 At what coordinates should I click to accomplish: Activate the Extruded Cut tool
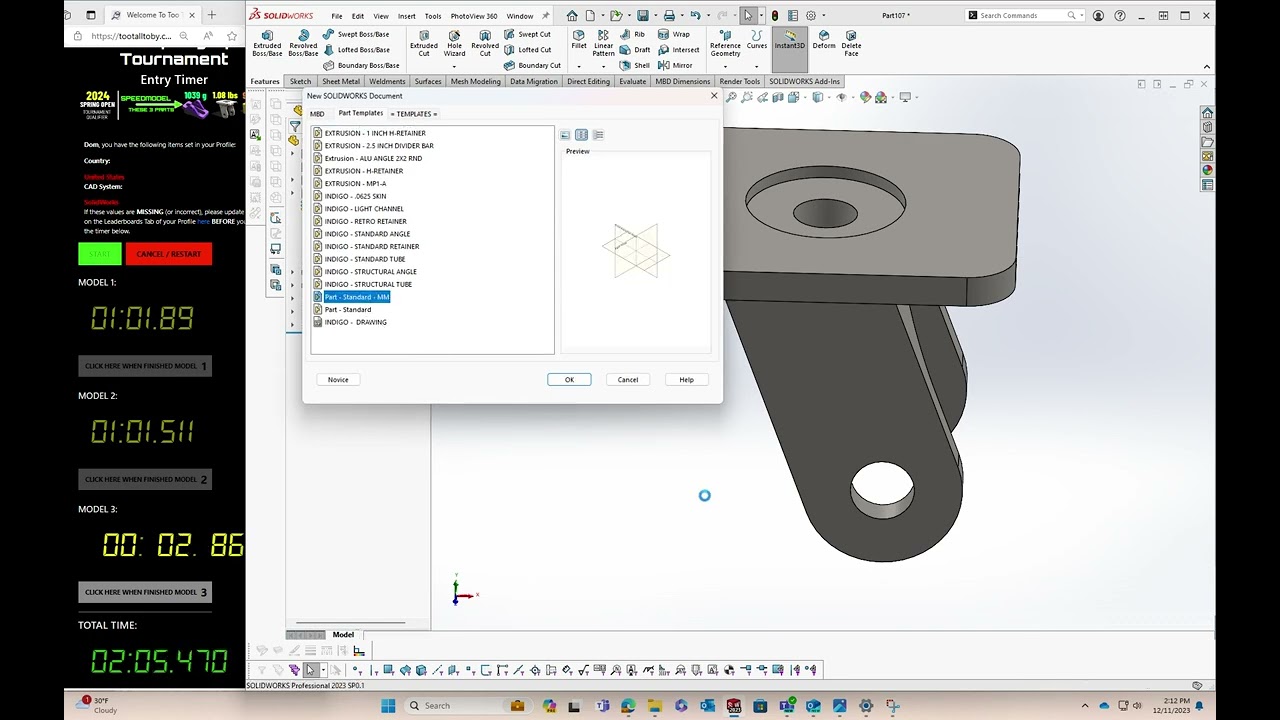coord(424,42)
